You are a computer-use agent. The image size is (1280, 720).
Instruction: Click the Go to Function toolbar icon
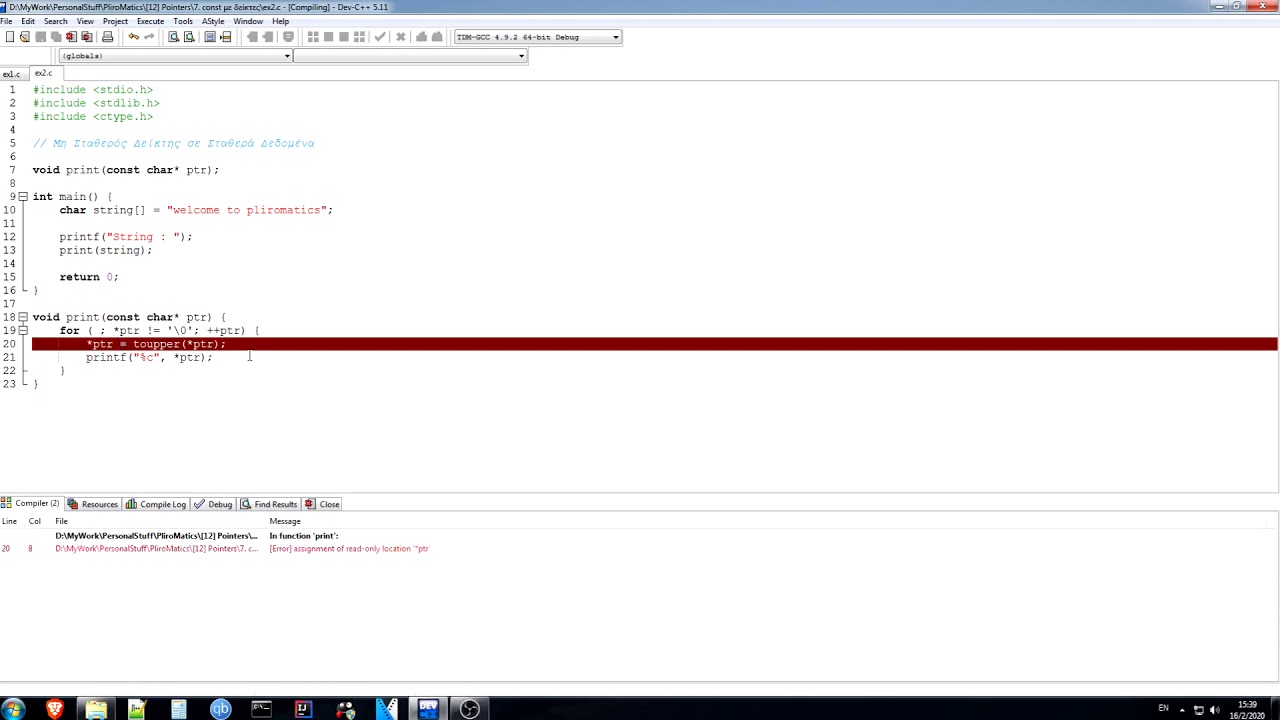pos(210,37)
